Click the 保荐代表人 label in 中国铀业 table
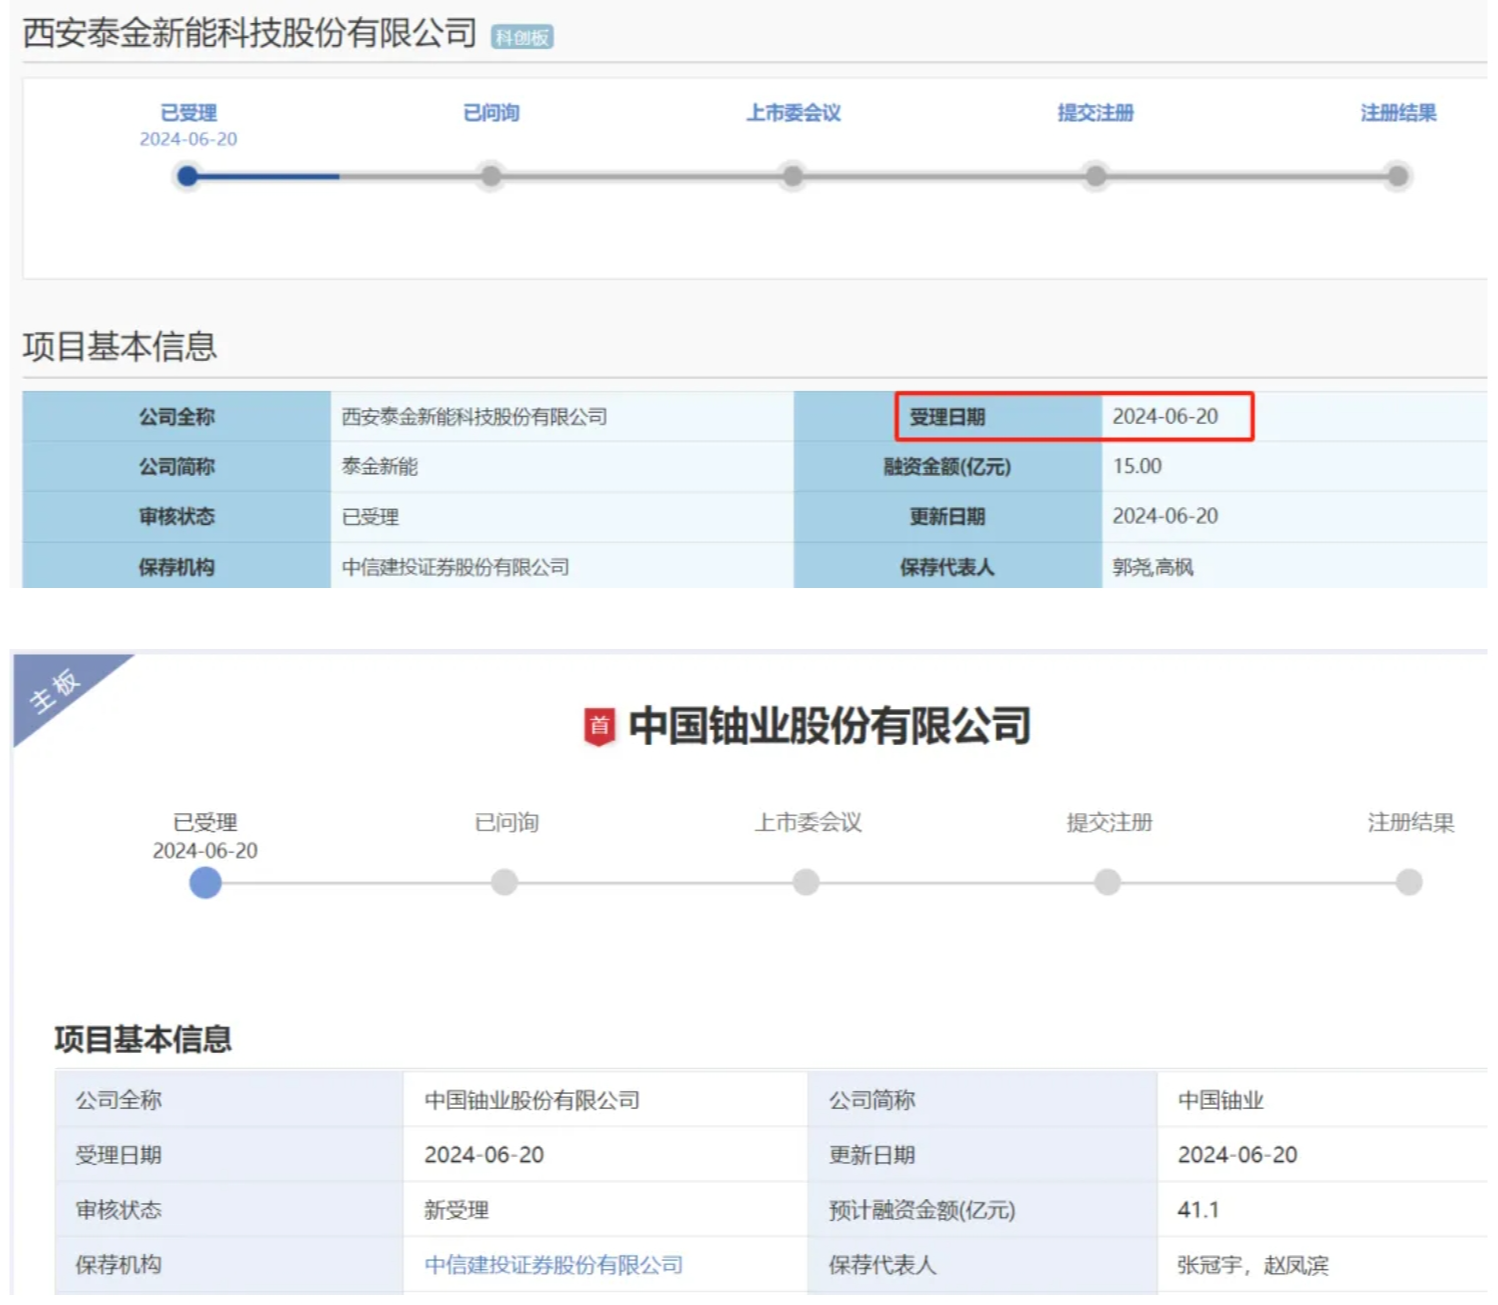This screenshot has width=1498, height=1305. coord(883,1265)
